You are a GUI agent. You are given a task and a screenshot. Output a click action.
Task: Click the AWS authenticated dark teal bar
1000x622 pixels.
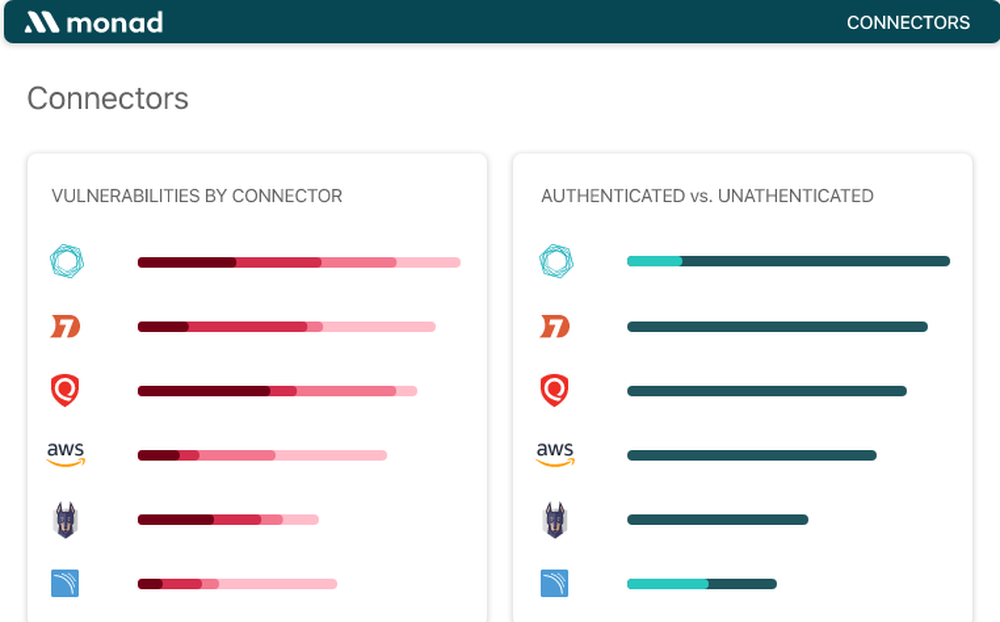(x=752, y=455)
